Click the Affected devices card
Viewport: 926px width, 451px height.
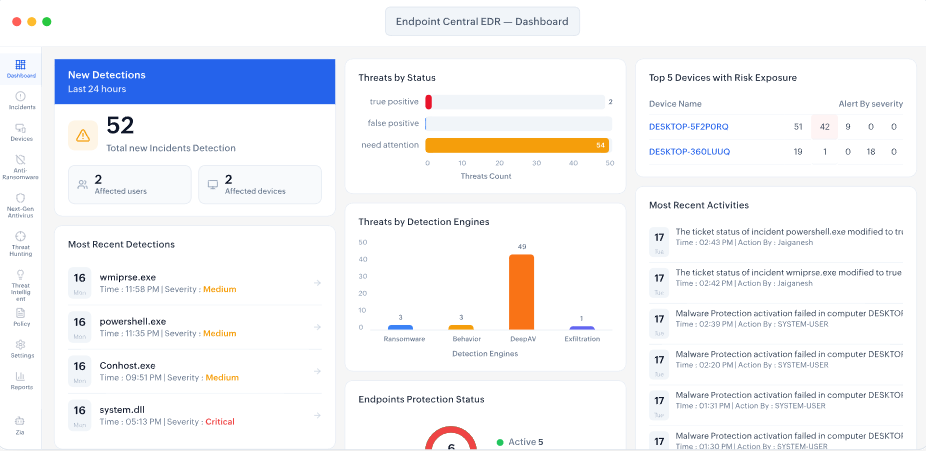click(260, 184)
